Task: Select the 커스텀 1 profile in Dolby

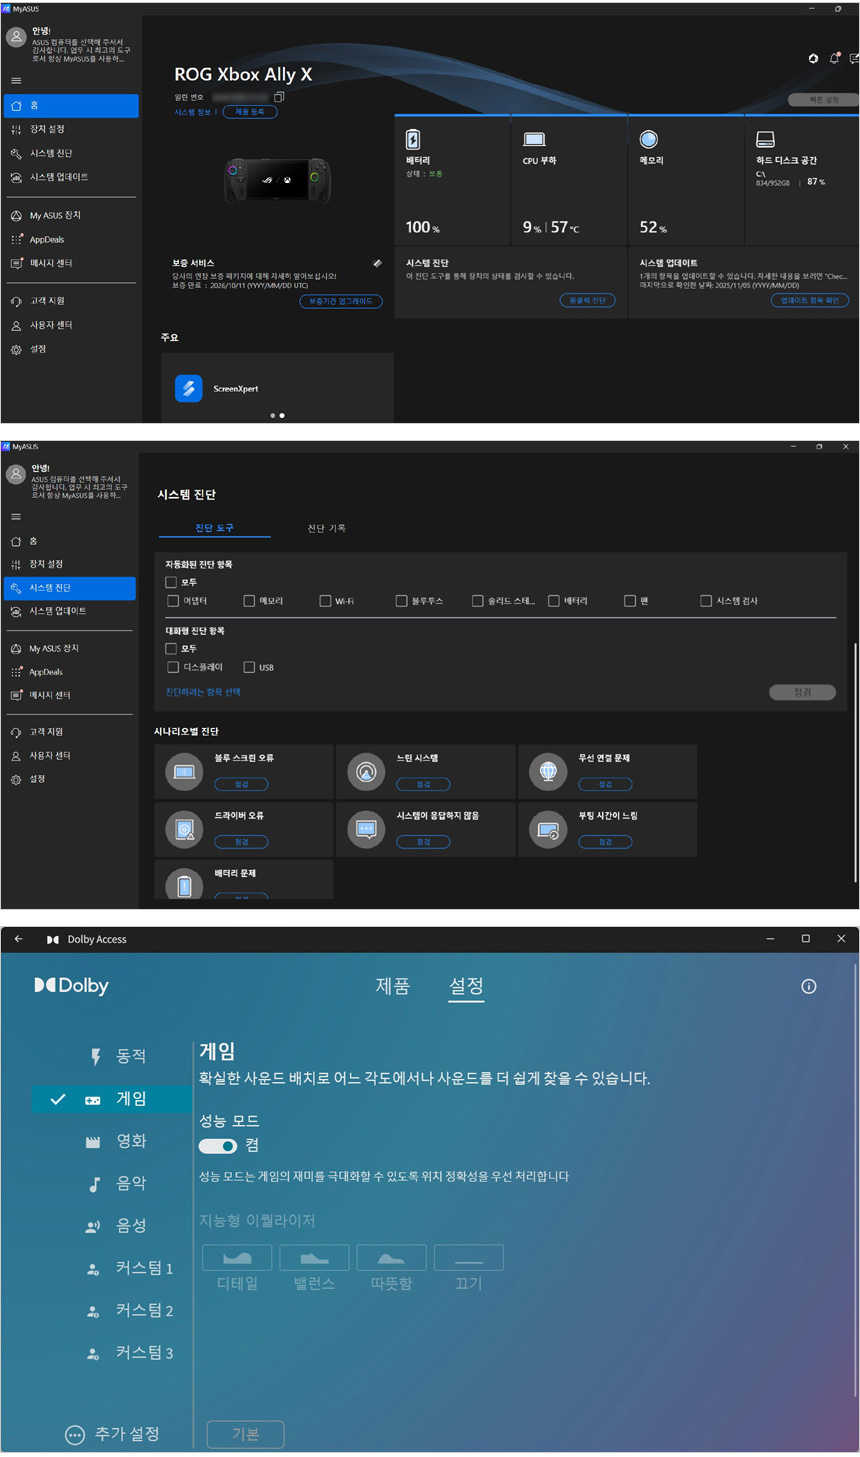Action: (143, 1268)
